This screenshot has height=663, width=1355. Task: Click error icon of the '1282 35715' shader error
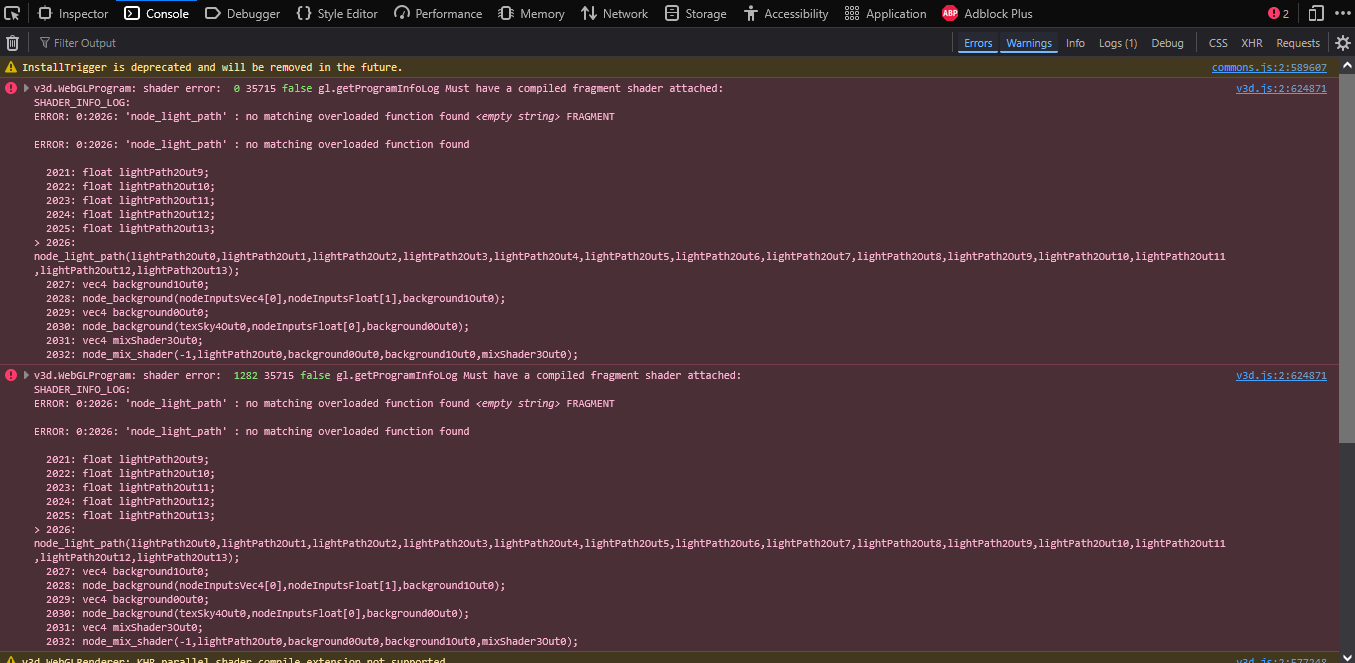[x=11, y=375]
